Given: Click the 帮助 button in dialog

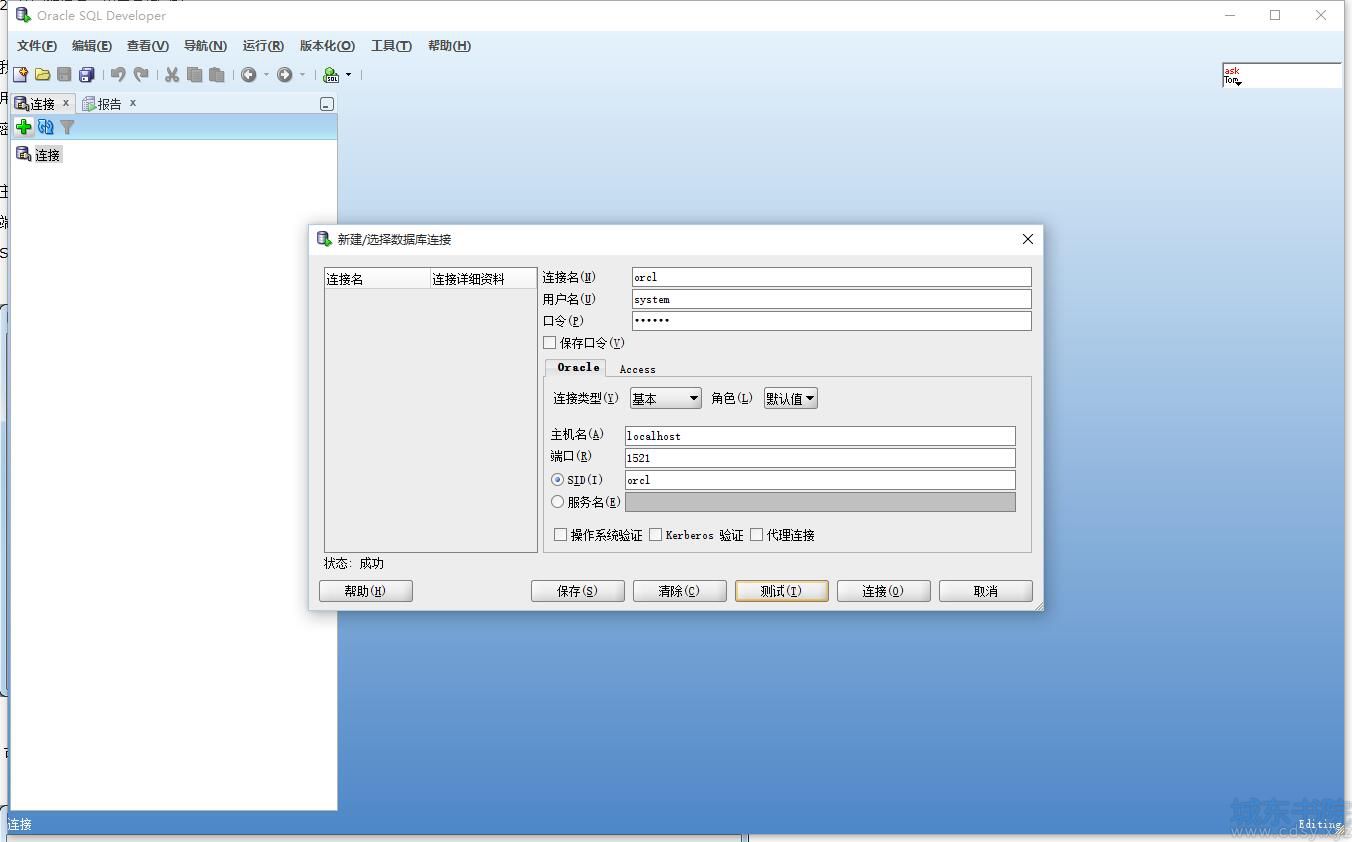Looking at the screenshot, I should pos(365,591).
